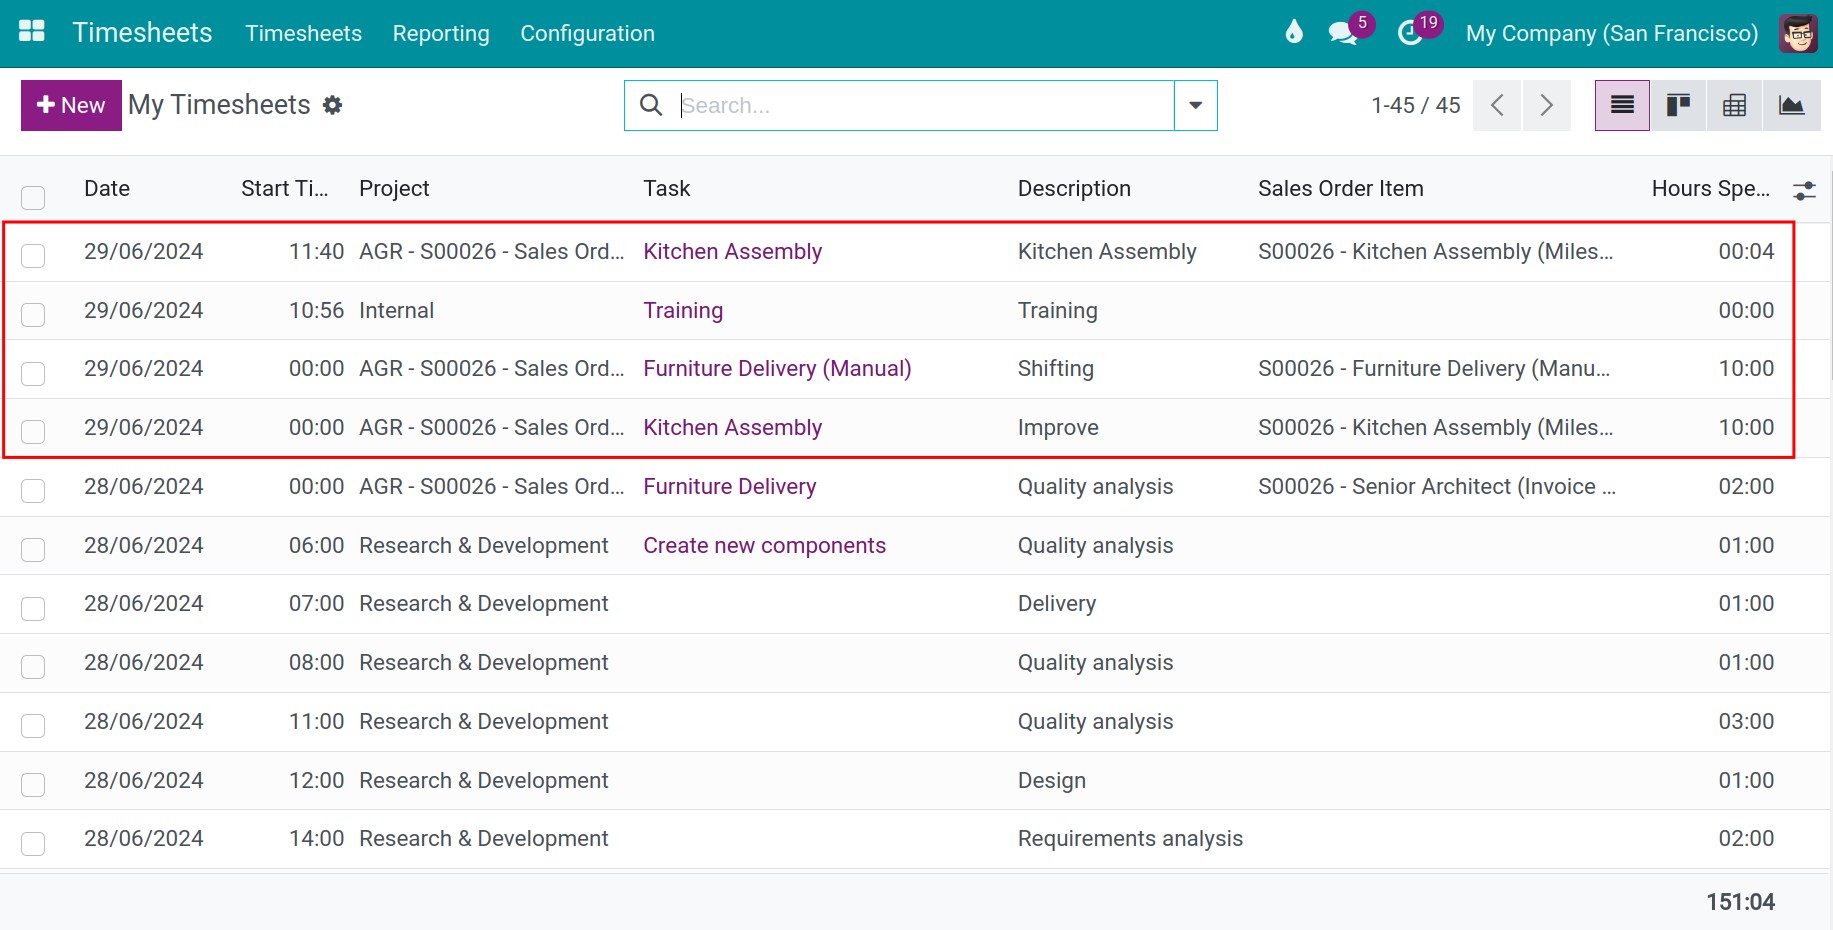1833x930 pixels.
Task: Open the Furniture Delivery (Manual) task link
Action: tap(777, 369)
